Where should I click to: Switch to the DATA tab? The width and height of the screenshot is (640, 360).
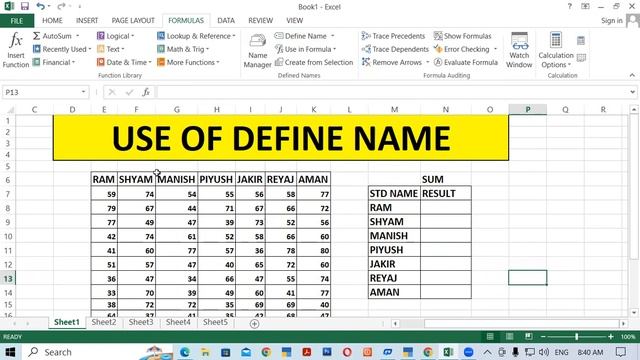tap(226, 20)
